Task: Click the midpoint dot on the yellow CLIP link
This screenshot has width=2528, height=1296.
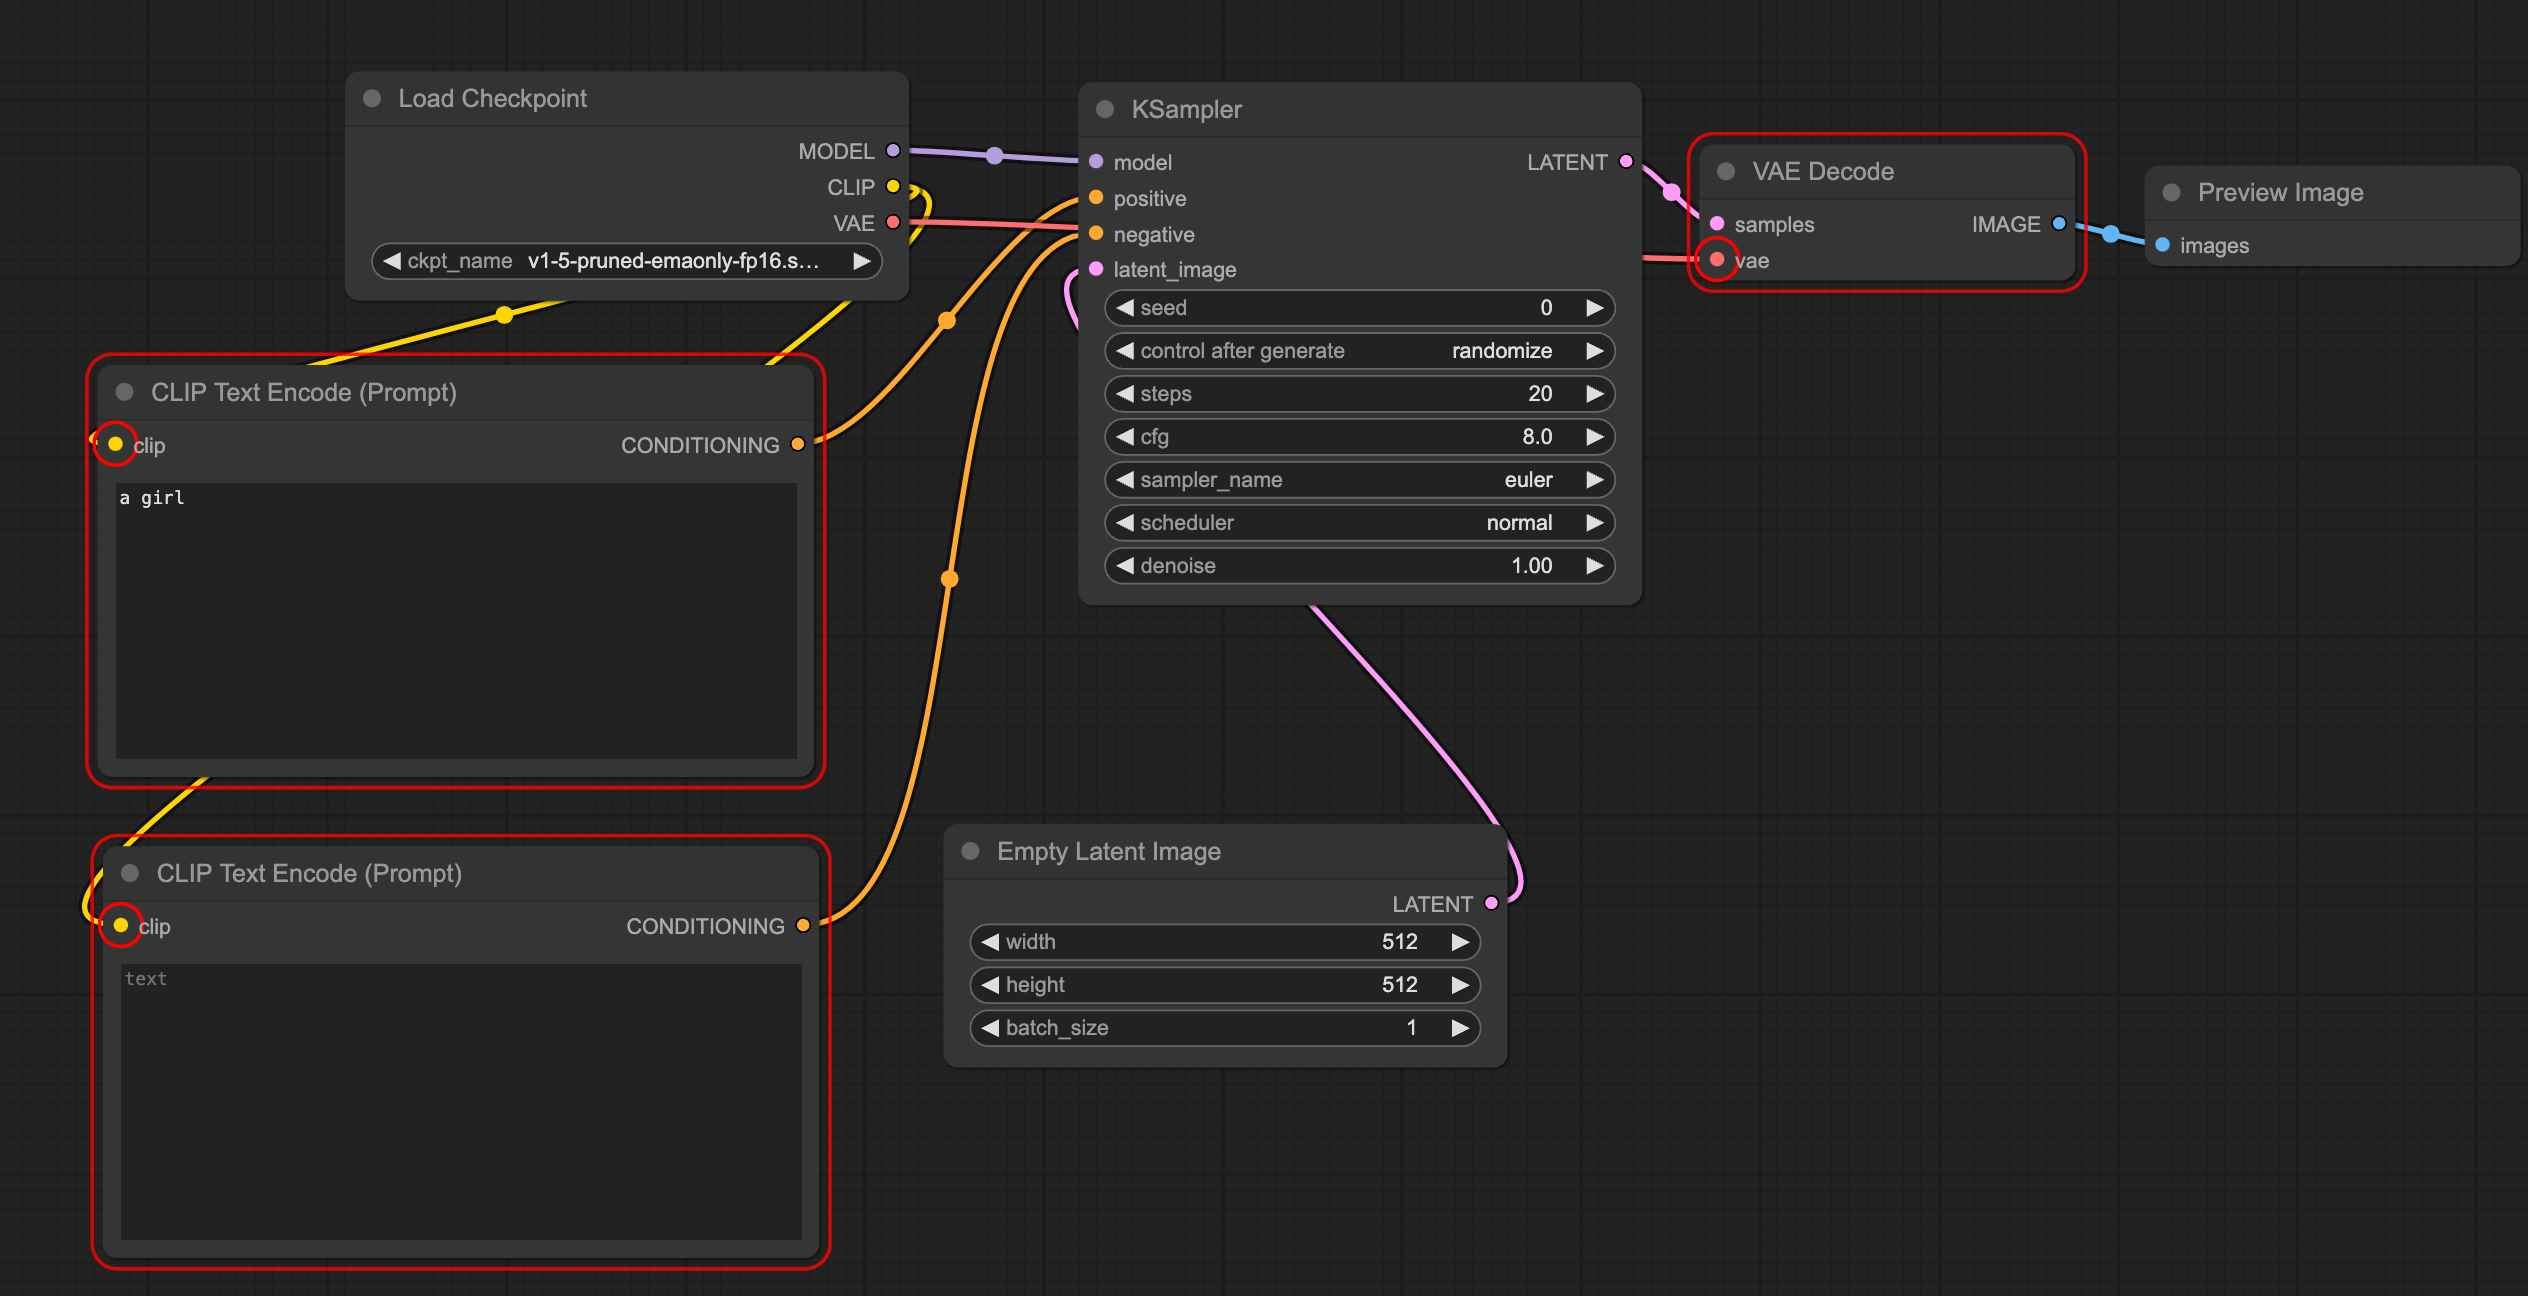Action: (x=504, y=315)
